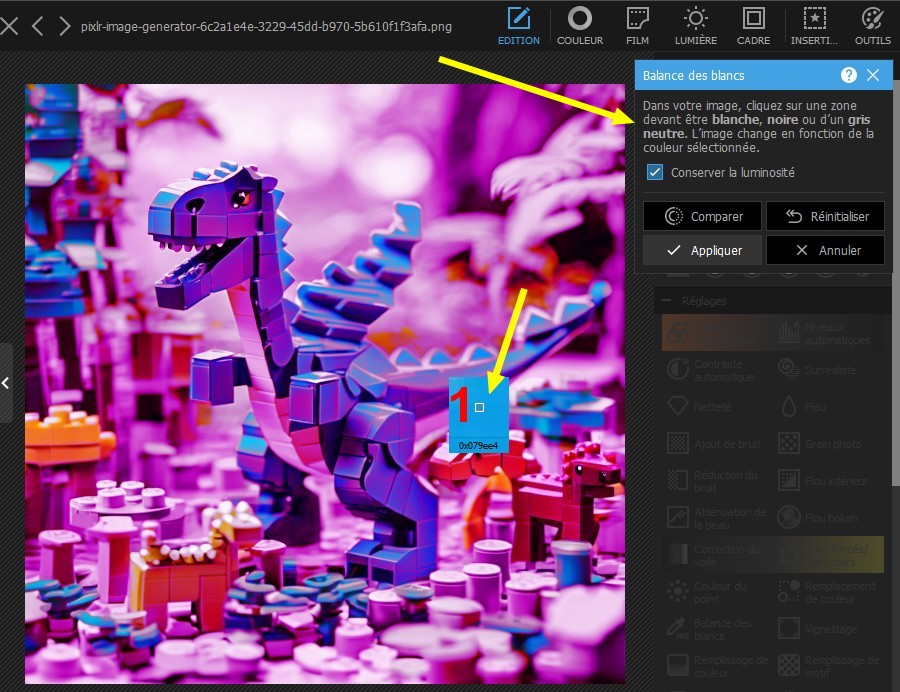The width and height of the screenshot is (900, 692).
Task: Select Atténuation de la peau tool
Action: click(717, 518)
